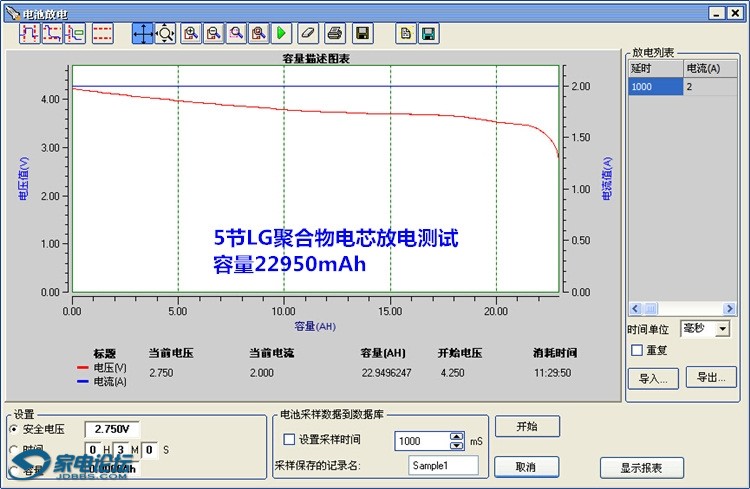Select the 1000 delay cell in discharge list
This screenshot has width=750, height=489.
coord(655,87)
